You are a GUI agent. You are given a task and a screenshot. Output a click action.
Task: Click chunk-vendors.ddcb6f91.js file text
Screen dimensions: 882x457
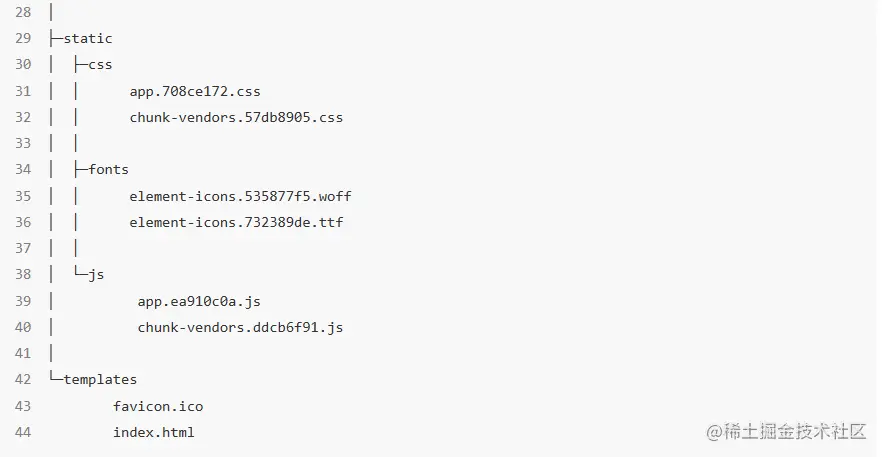240,327
